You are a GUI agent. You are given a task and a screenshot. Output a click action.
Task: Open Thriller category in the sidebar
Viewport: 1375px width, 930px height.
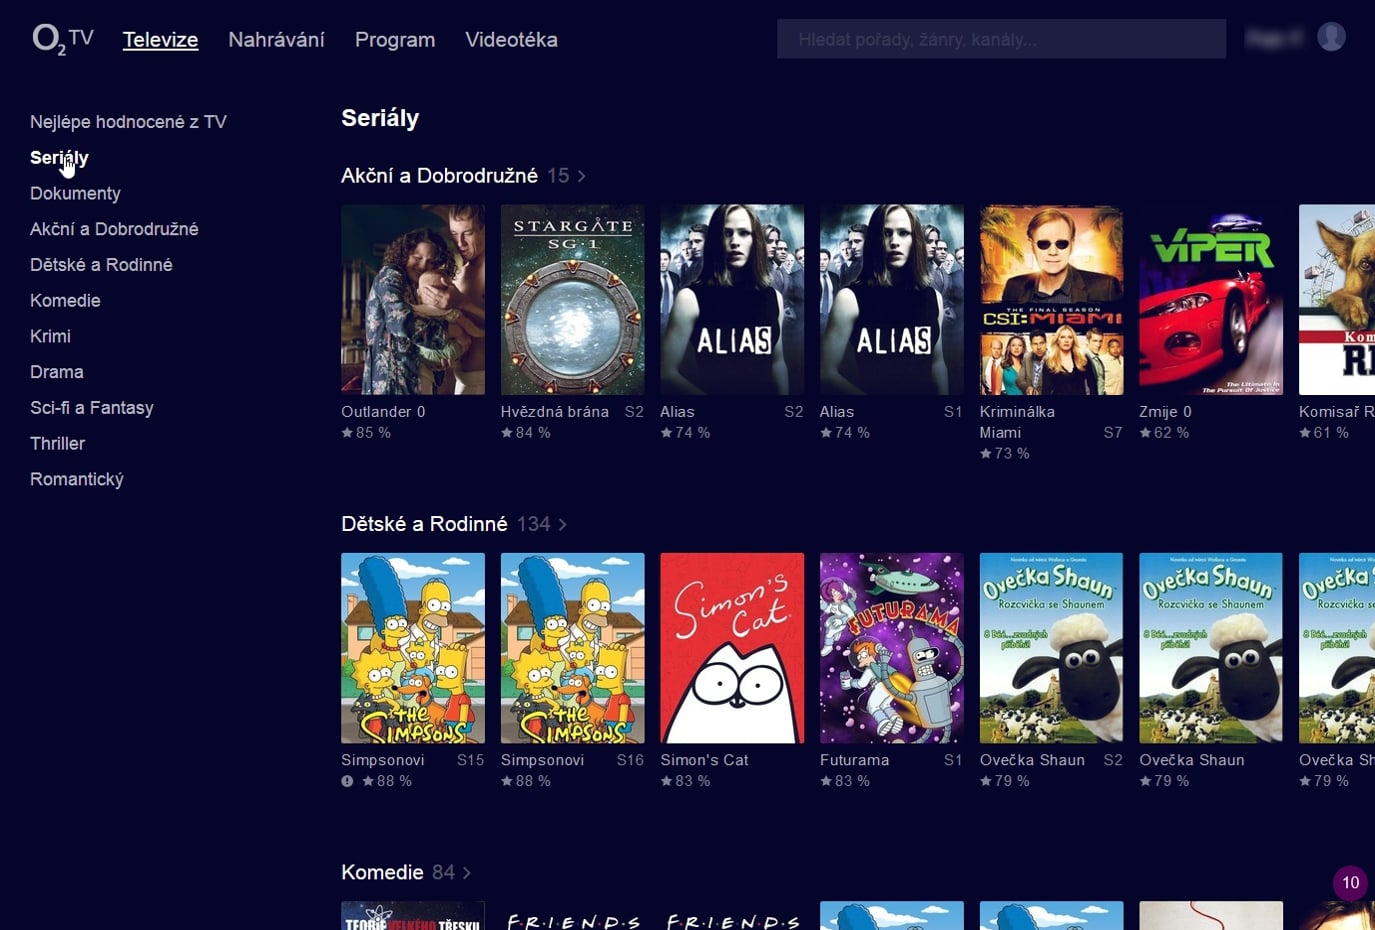57,443
